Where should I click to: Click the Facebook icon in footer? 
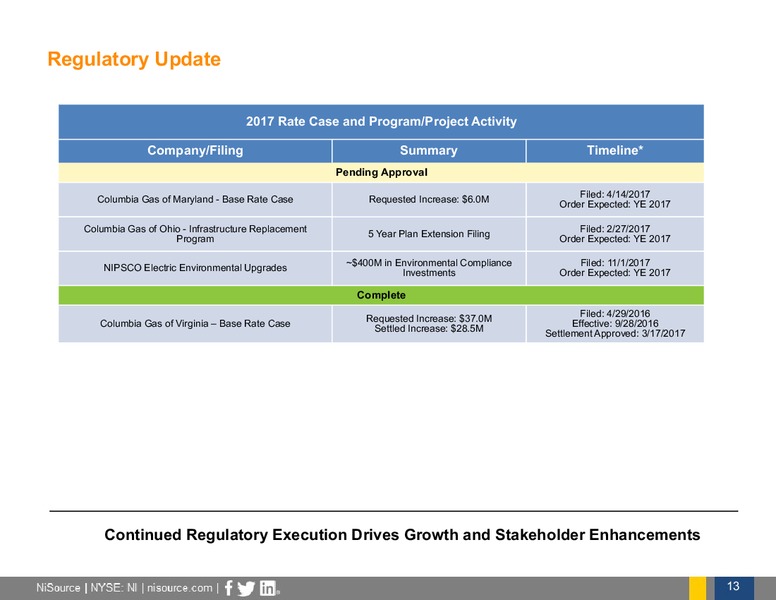coord(229,588)
